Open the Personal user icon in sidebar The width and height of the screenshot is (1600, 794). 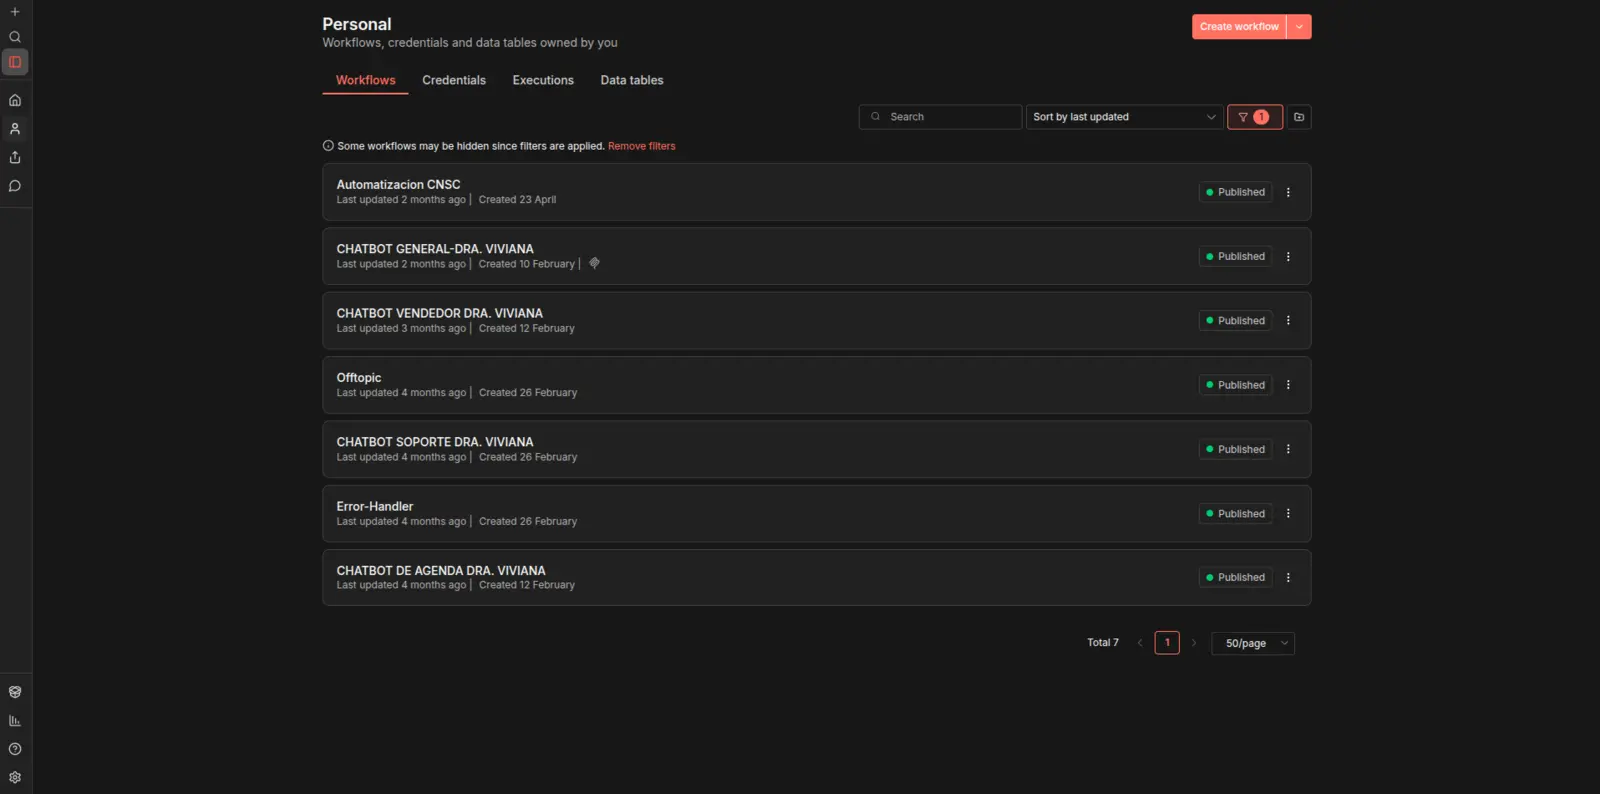tap(15, 129)
